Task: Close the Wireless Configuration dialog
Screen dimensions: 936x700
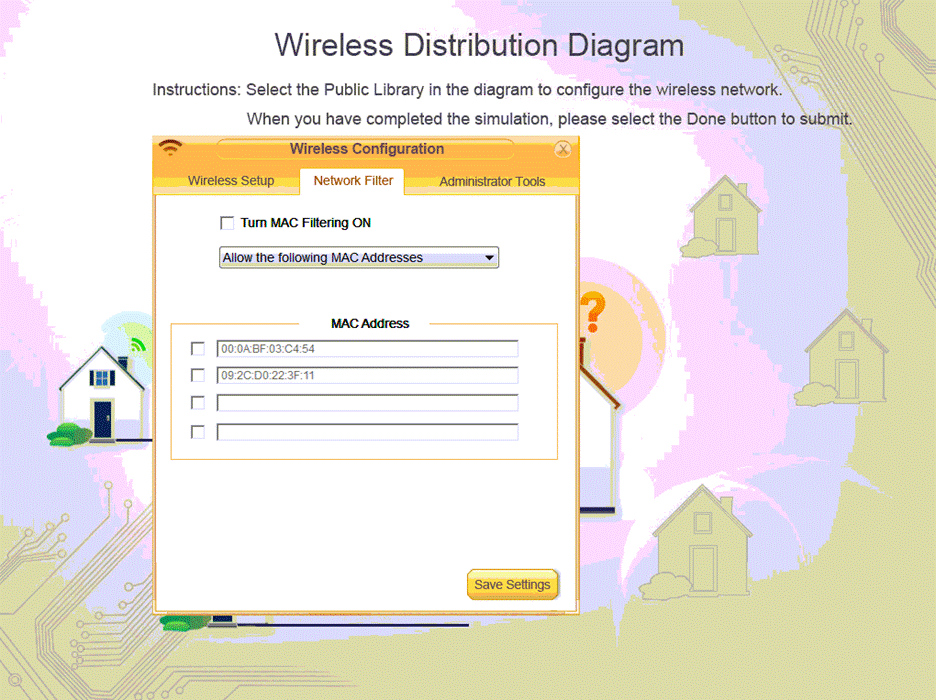Action: point(563,149)
